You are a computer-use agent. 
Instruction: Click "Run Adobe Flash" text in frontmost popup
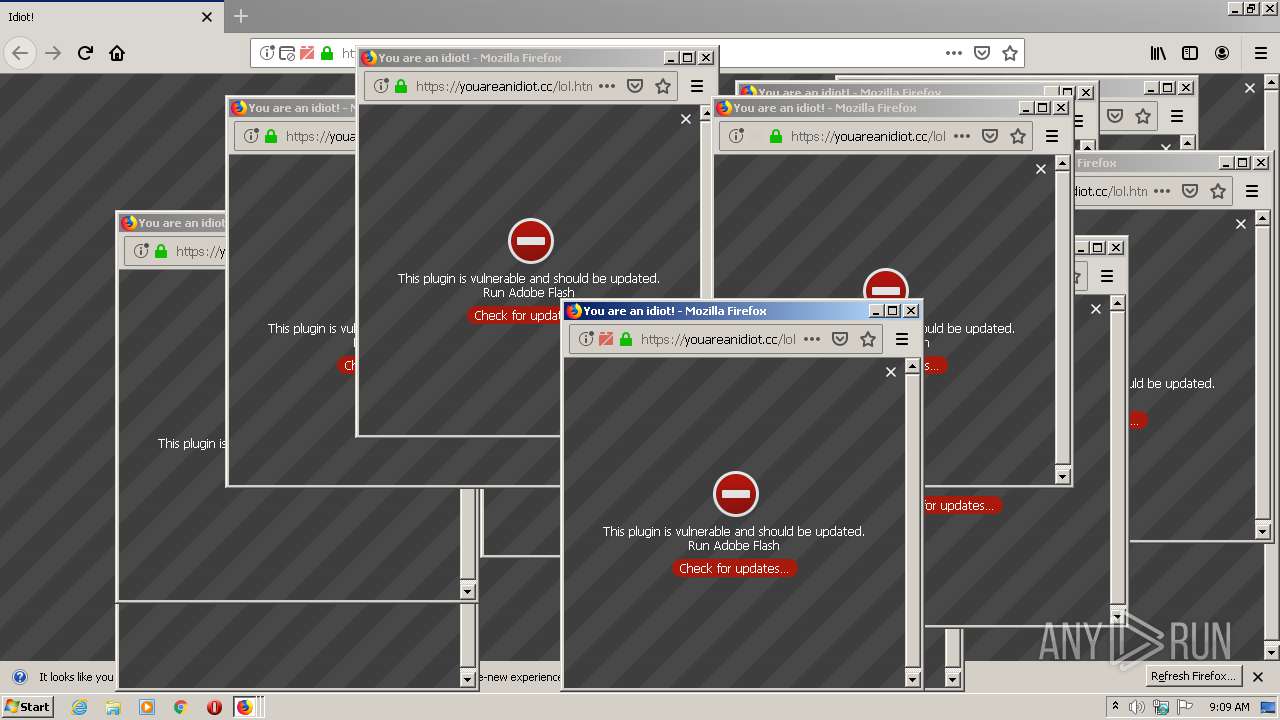(734, 545)
